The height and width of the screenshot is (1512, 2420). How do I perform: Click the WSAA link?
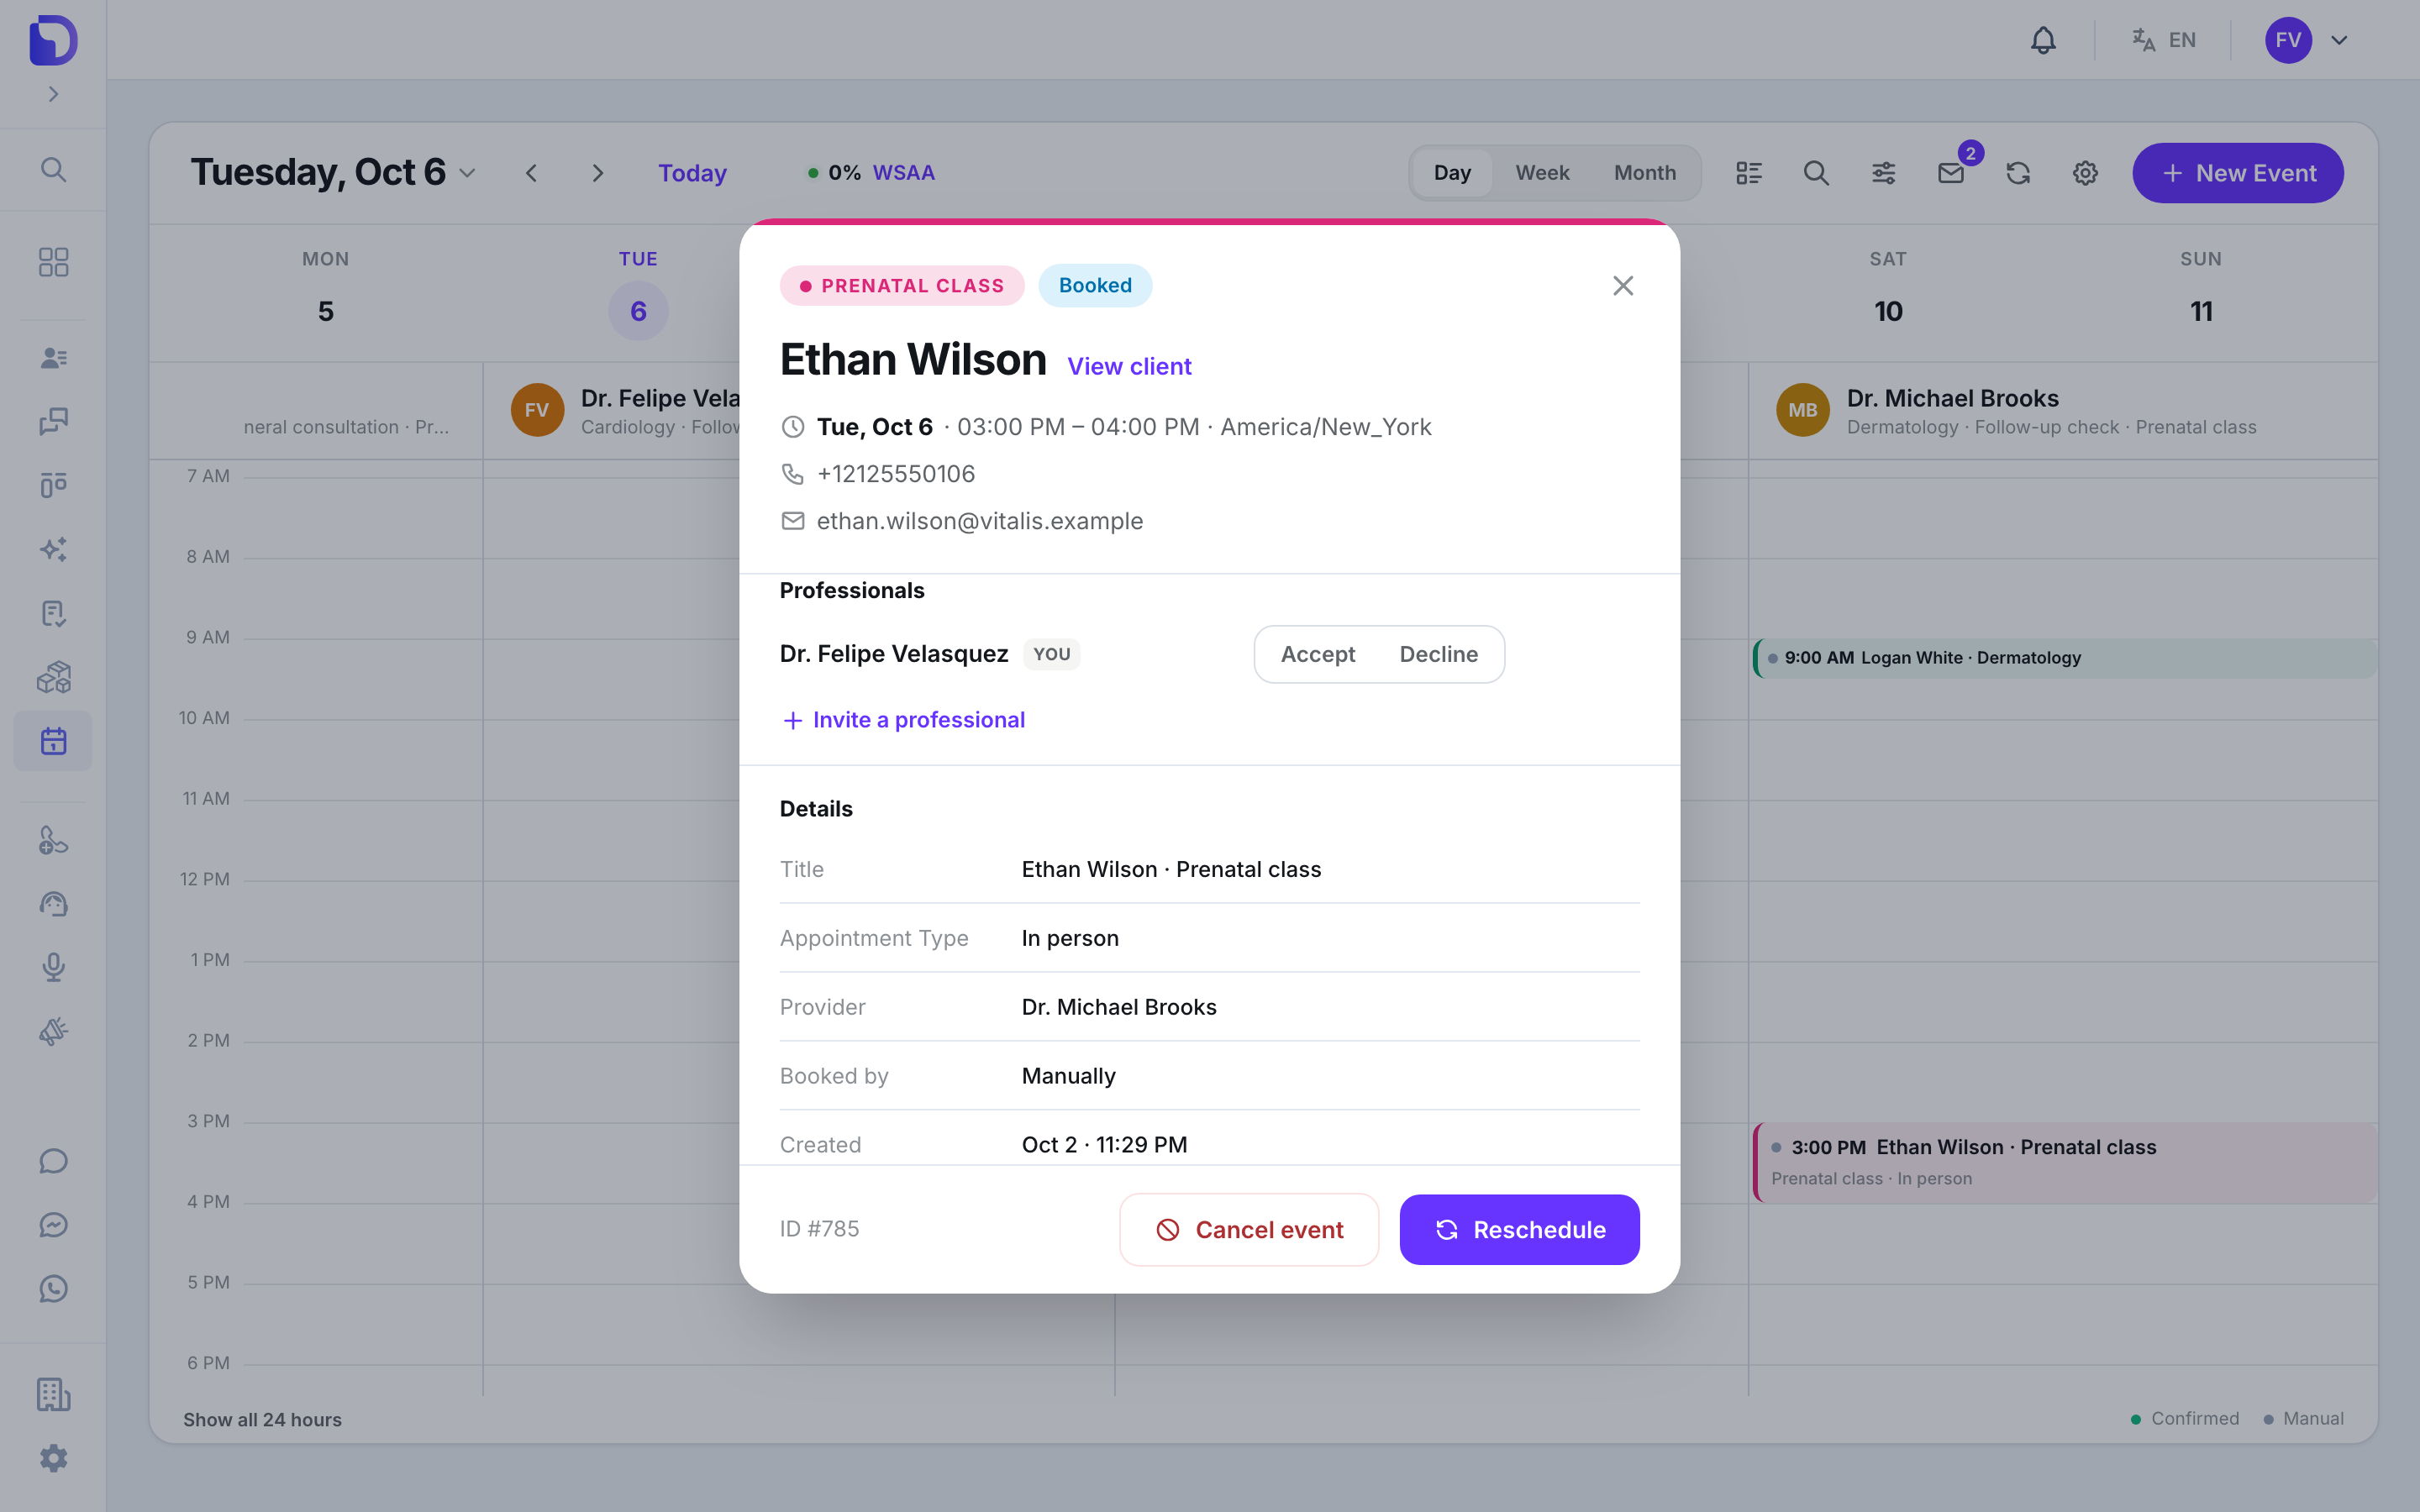[903, 173]
